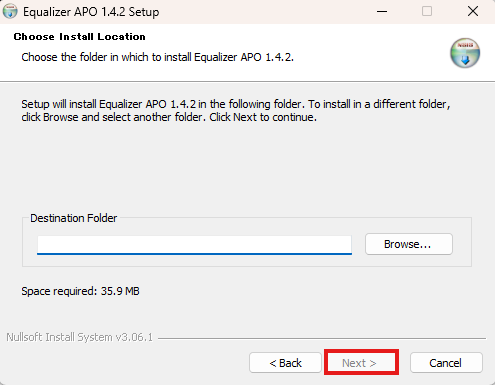495x385 pixels.
Task: Click the Nullsoft Install System version text
Action: tap(79, 337)
